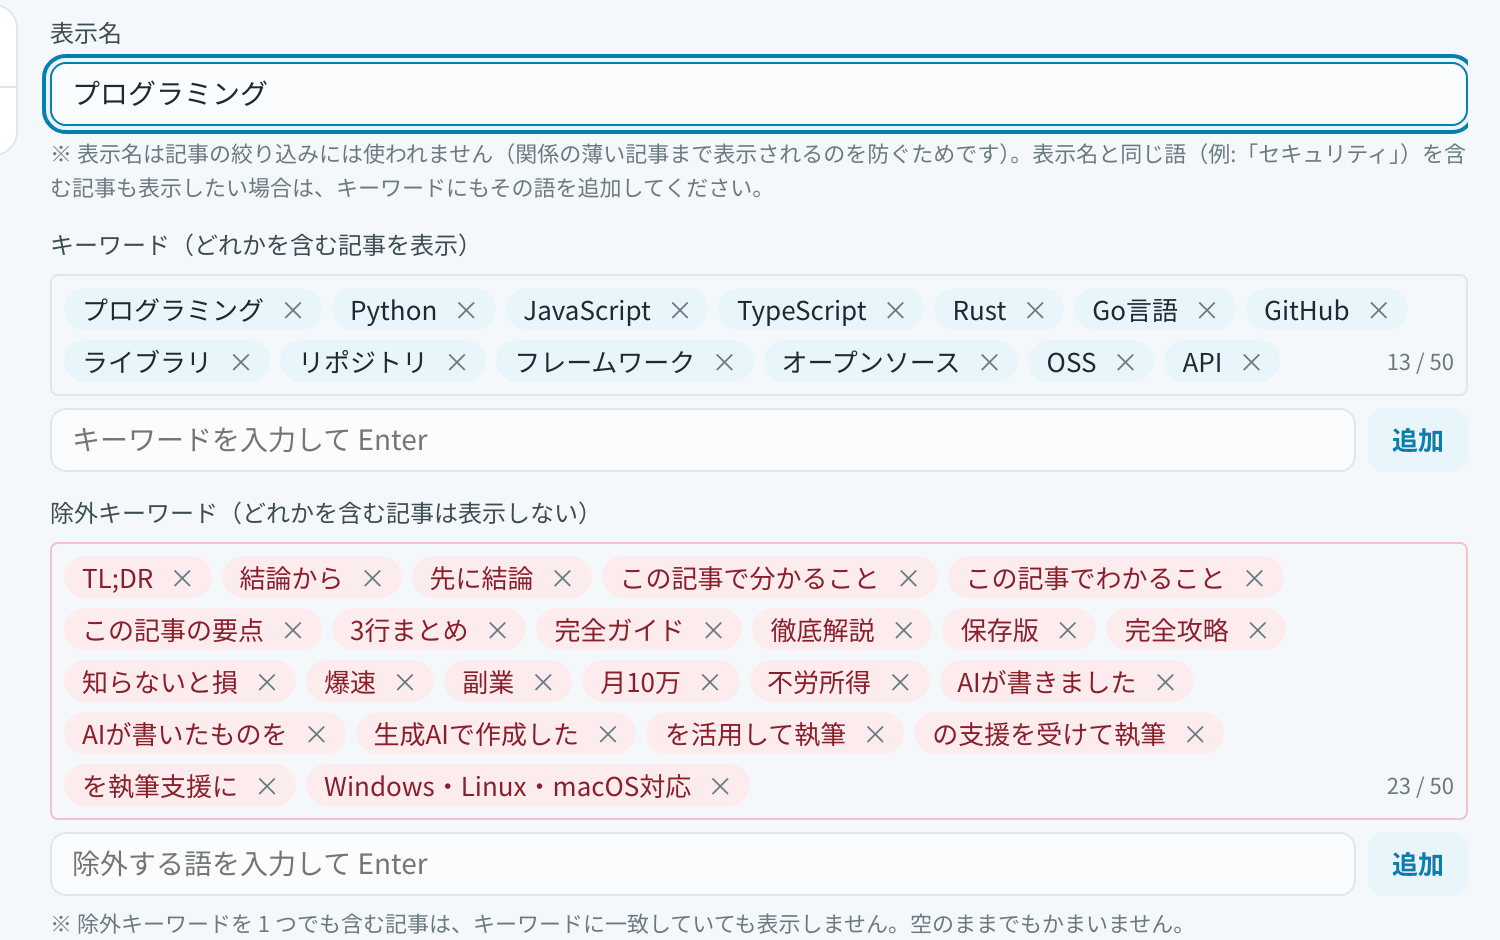This screenshot has height=940, width=1500.
Task: Remove the Go言語 keyword tag
Action: [1207, 310]
